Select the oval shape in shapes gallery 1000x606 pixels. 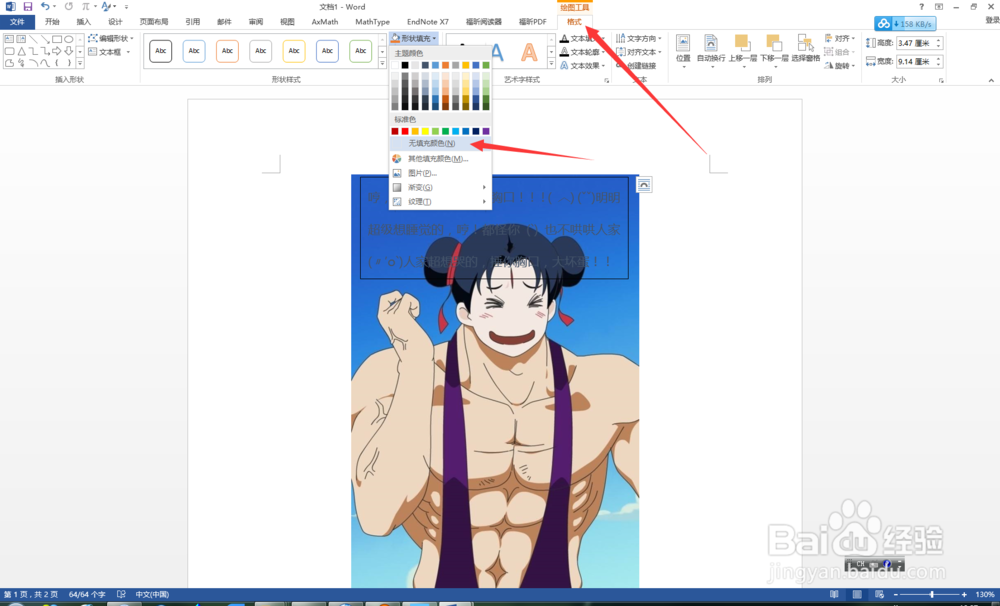[68, 39]
